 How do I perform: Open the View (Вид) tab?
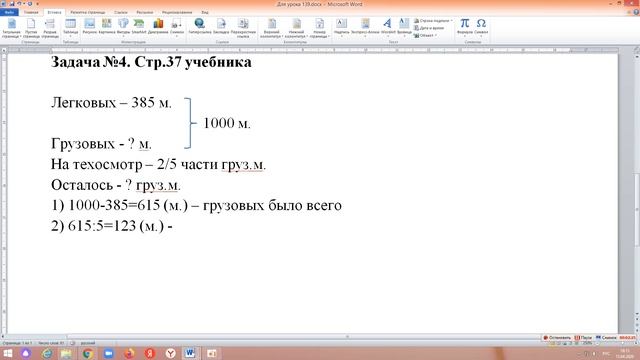click(205, 12)
